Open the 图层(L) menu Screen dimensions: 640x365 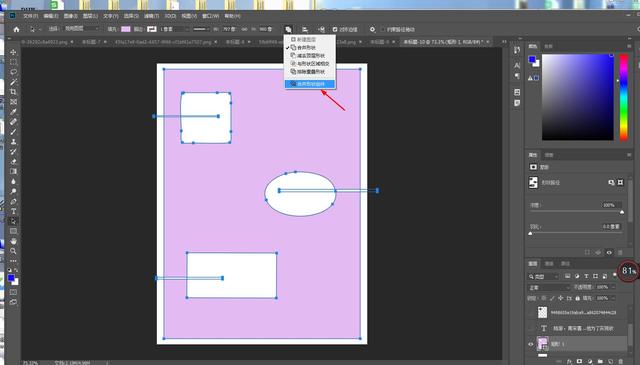coord(90,16)
